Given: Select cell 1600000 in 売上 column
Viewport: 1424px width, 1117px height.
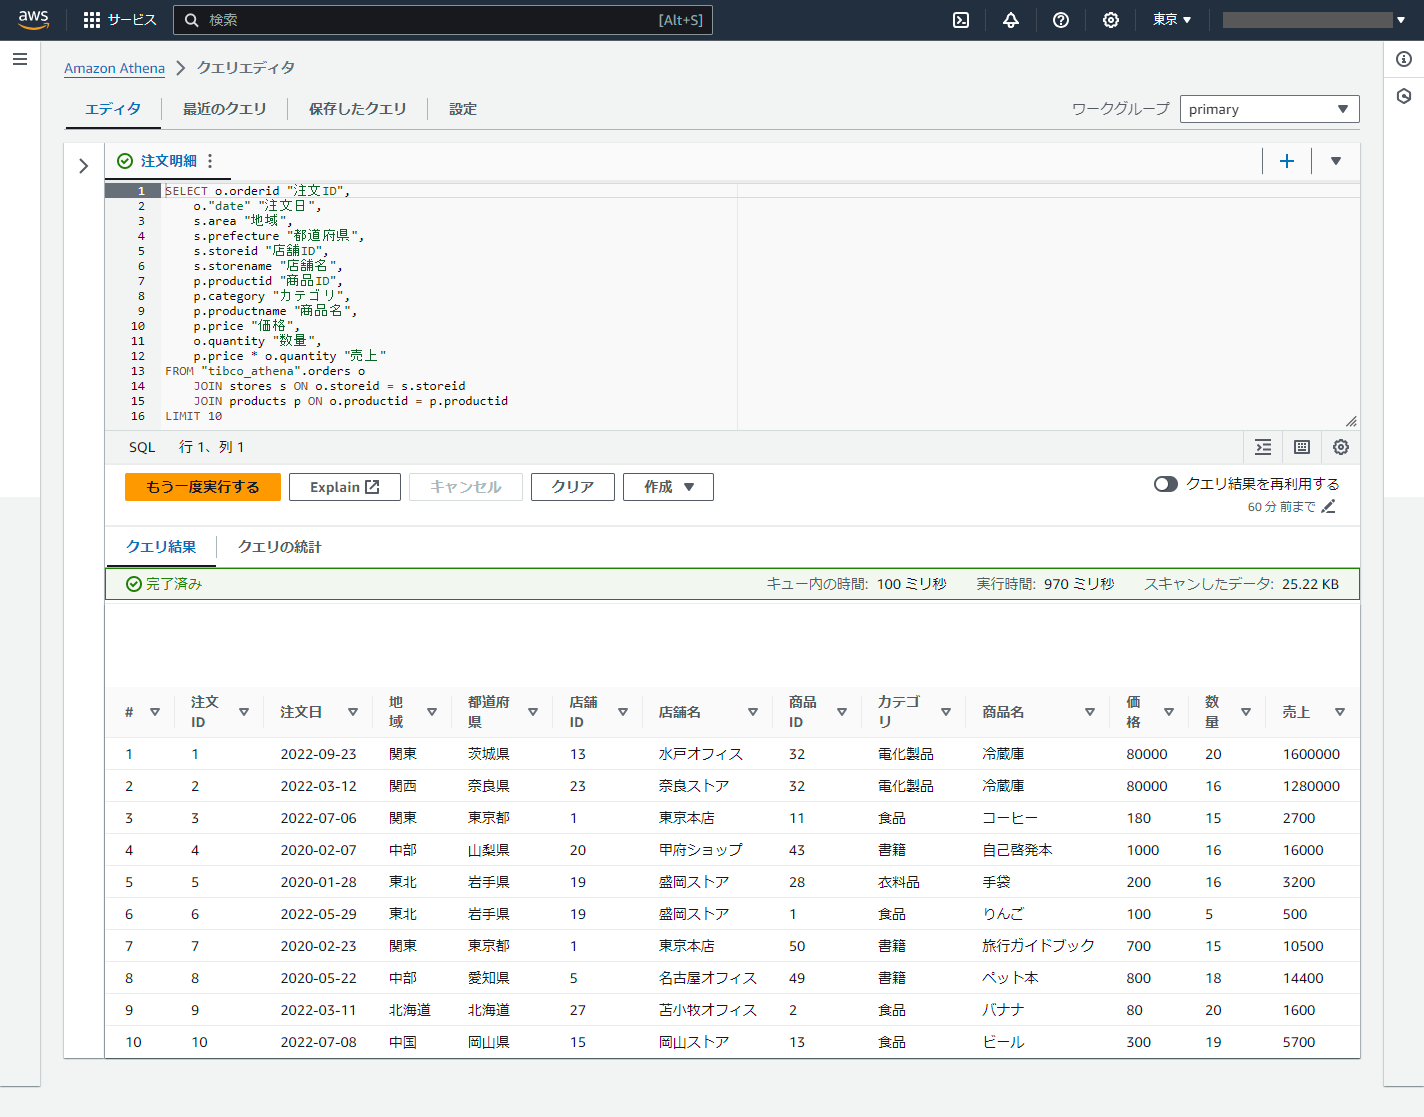Looking at the screenshot, I should point(1311,754).
